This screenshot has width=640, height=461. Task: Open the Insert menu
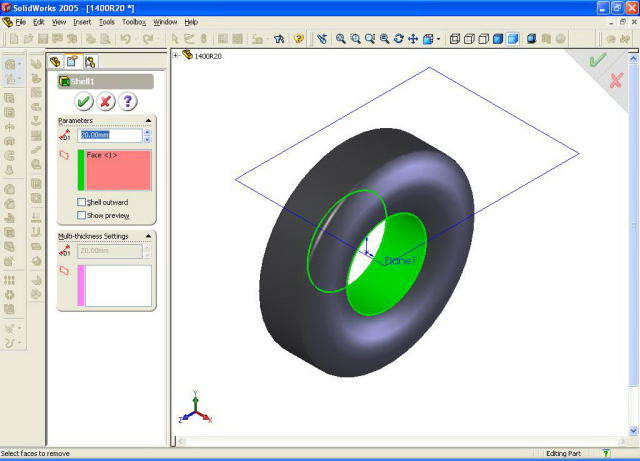tap(81, 21)
